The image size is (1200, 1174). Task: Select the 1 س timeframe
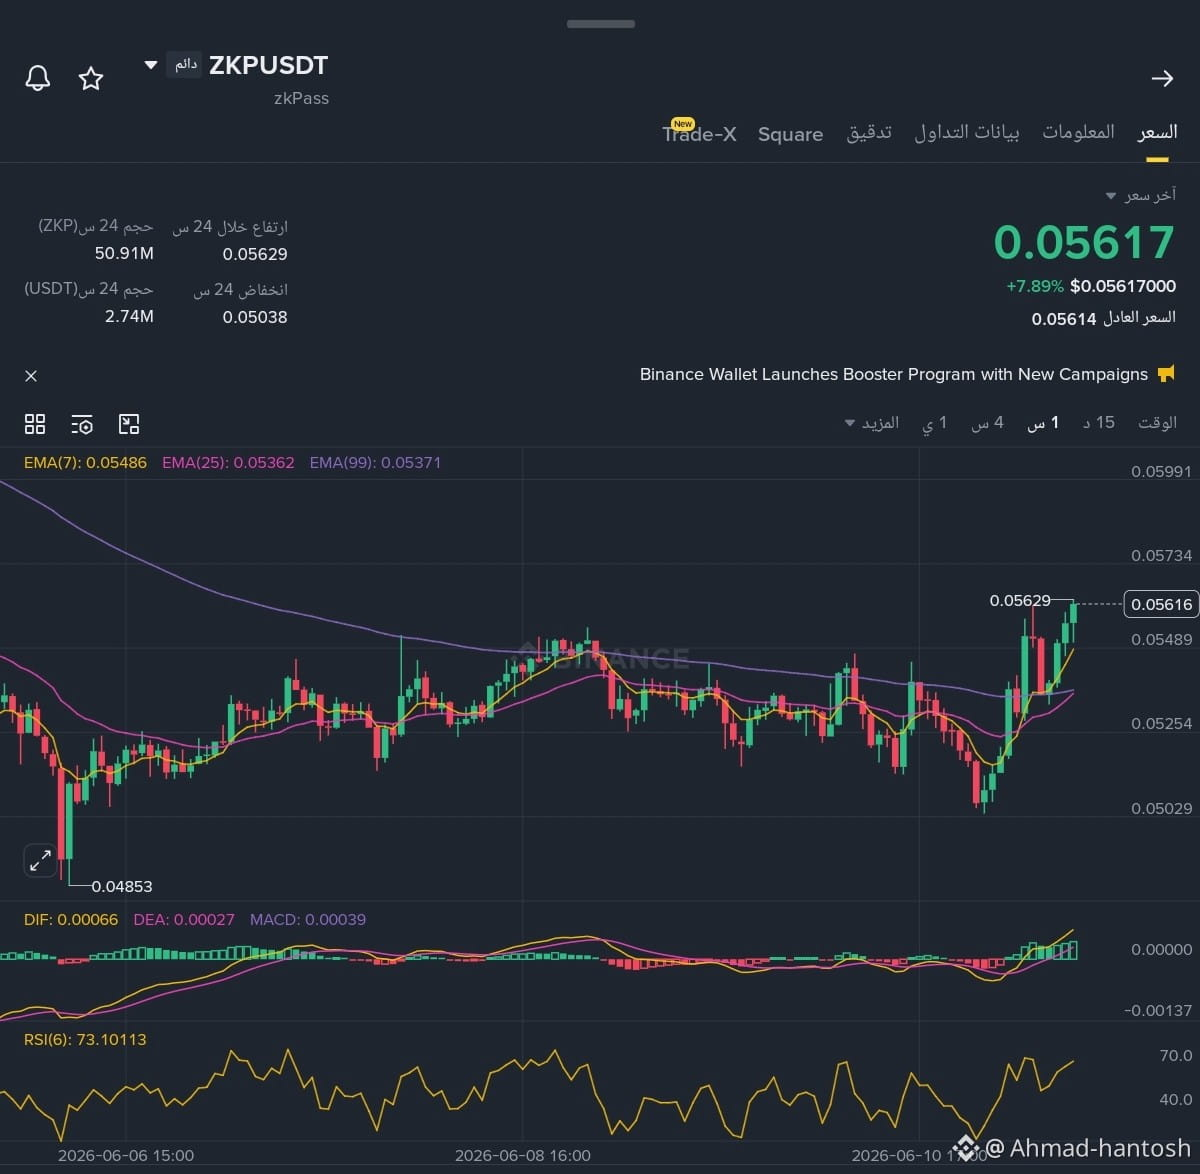[1043, 423]
